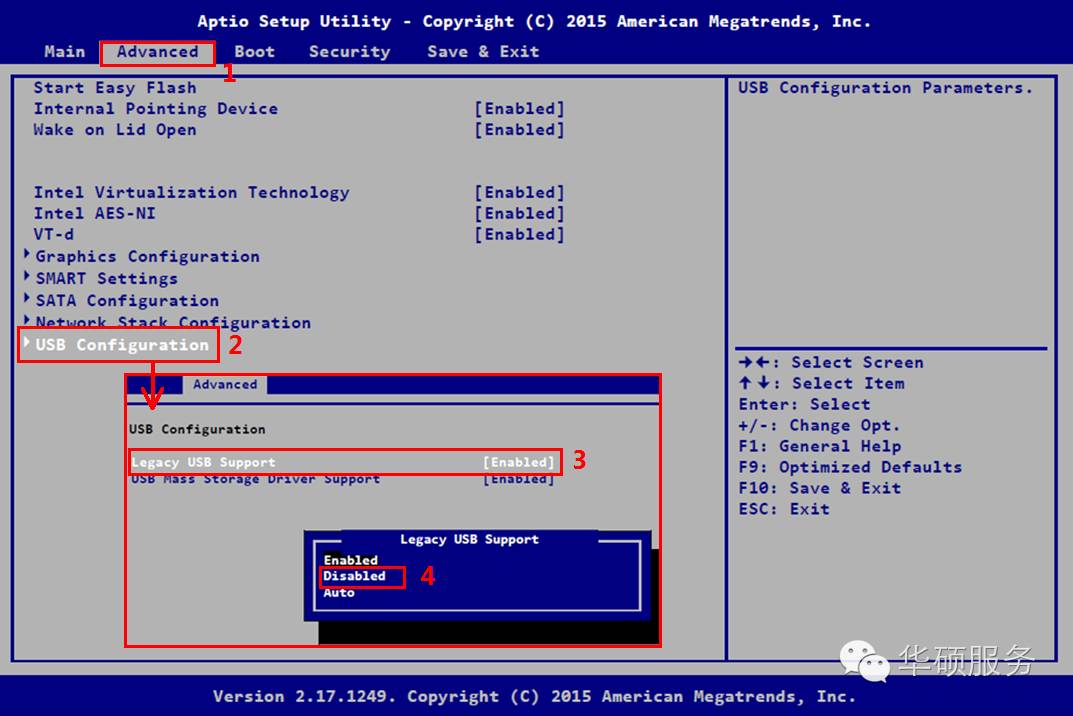Image resolution: width=1073 pixels, height=716 pixels.
Task: Click the Version 2.17.1249 footer text
Action: coord(534,697)
